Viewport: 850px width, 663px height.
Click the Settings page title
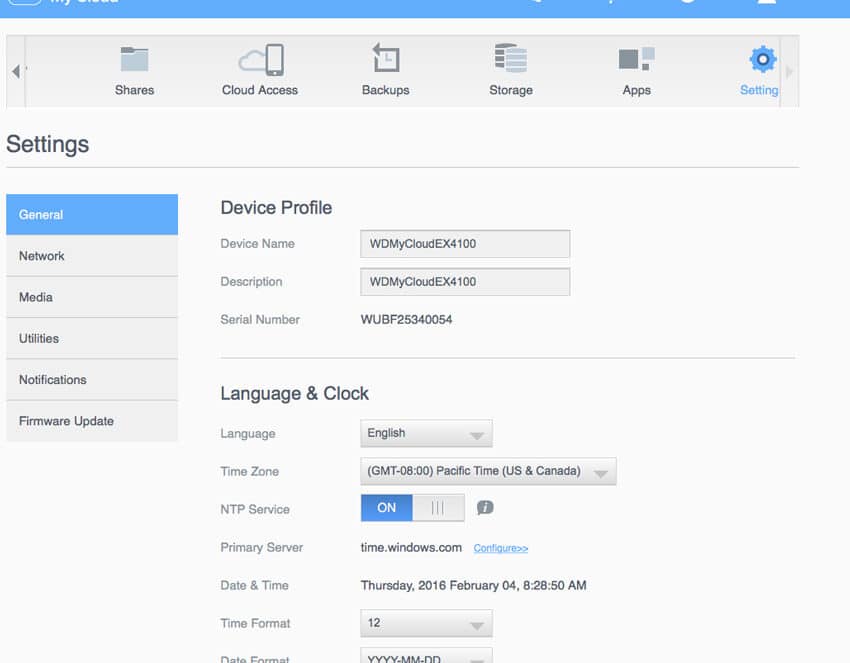48,144
